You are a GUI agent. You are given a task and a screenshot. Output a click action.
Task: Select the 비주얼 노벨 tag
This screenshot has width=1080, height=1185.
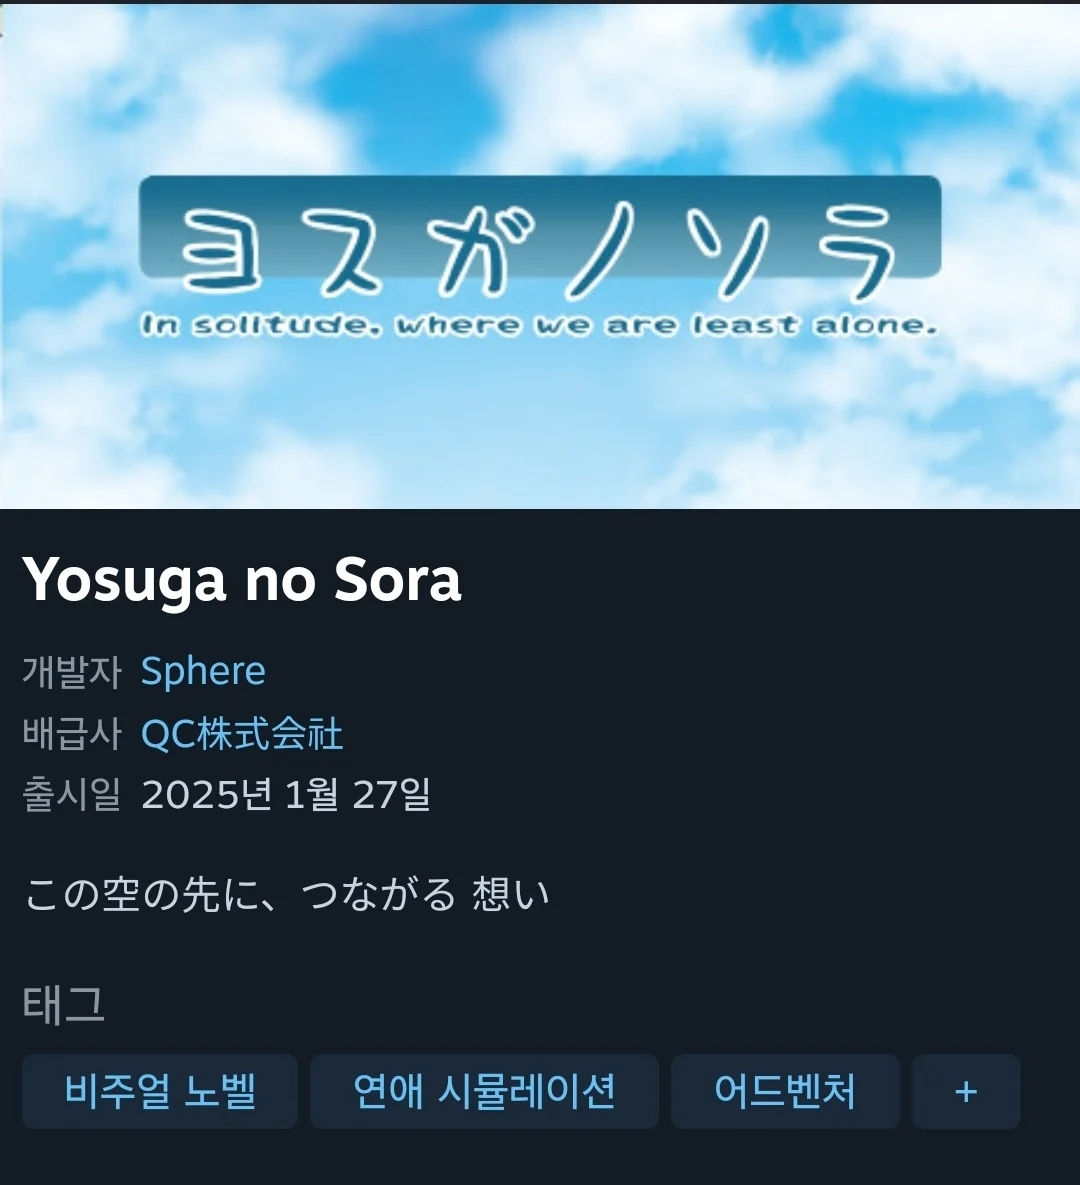pos(159,1091)
